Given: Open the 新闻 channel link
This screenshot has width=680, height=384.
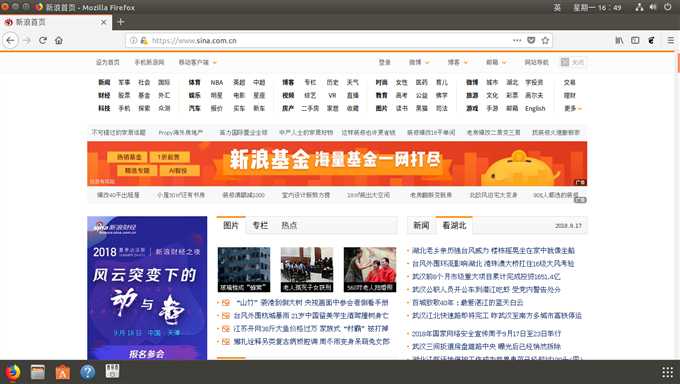Looking at the screenshot, I should coord(104,82).
